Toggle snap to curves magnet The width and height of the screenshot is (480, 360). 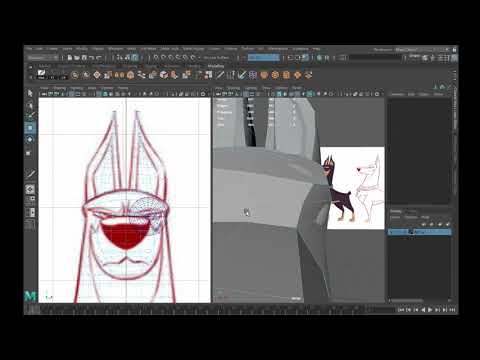click(163, 58)
